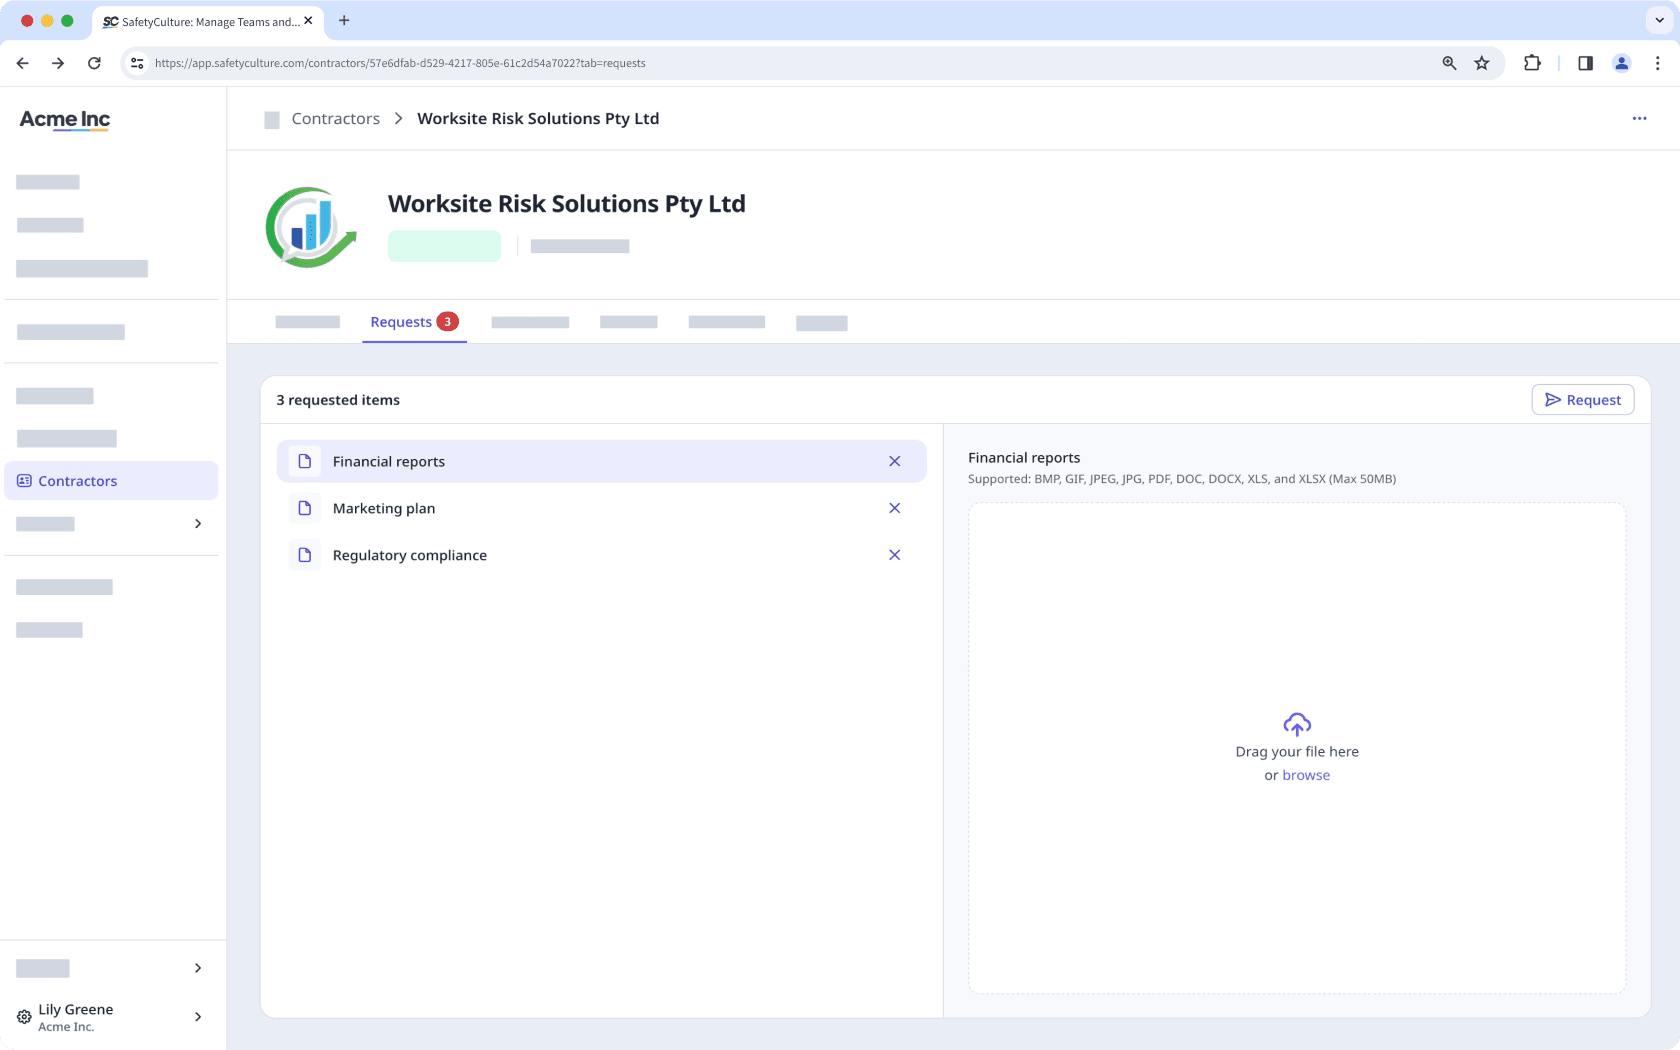Go back in browser history
Viewport: 1680px width, 1050px height.
tap(22, 63)
